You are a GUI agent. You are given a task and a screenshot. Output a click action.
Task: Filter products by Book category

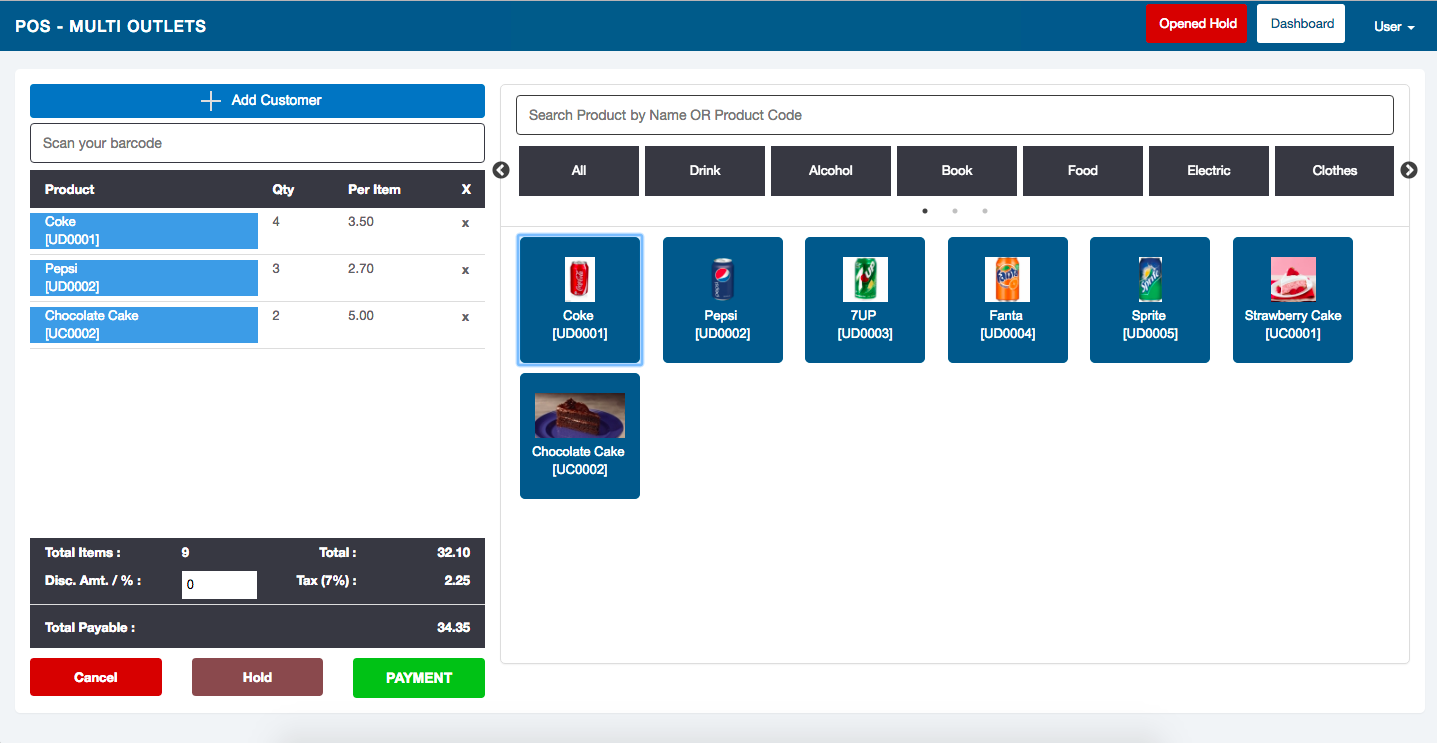coord(957,171)
